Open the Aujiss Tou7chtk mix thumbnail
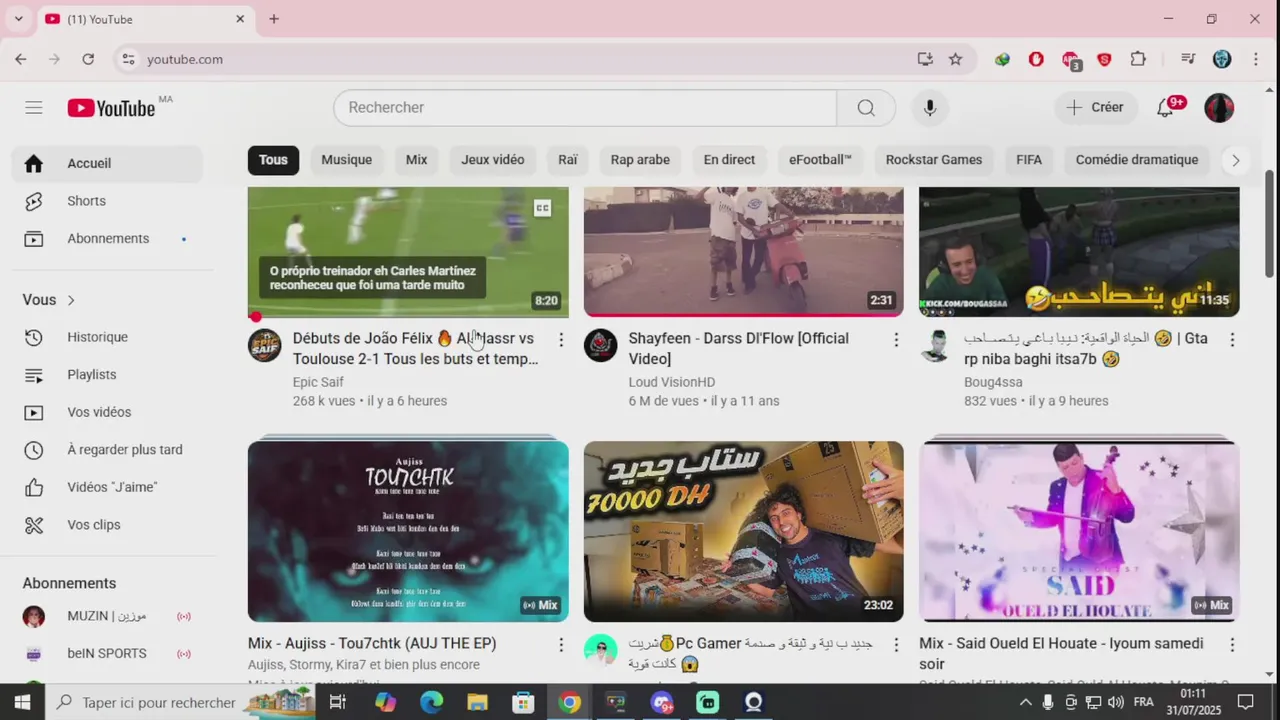This screenshot has width=1280, height=720. coord(408,531)
